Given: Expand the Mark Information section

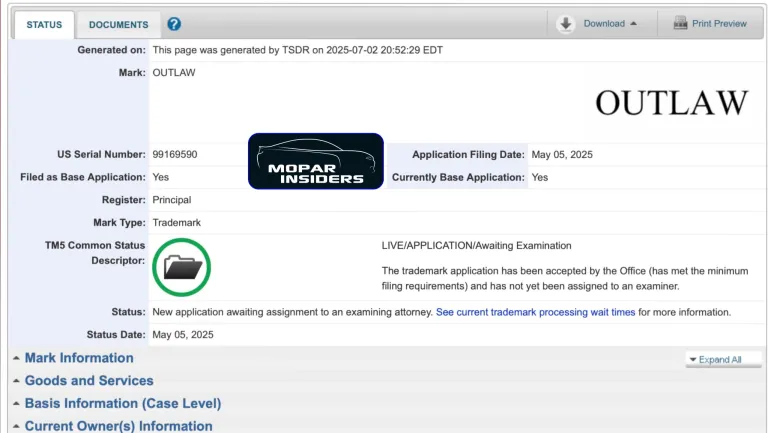Looking at the screenshot, I should pyautogui.click(x=78, y=358).
